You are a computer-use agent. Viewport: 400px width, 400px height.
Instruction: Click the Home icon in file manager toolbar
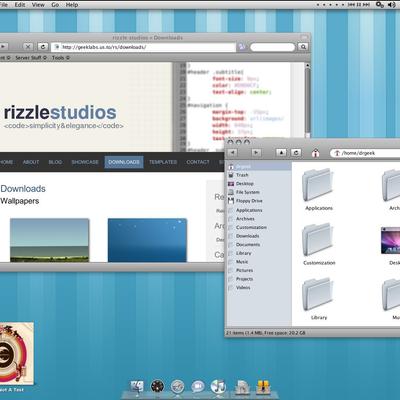tap(315, 153)
